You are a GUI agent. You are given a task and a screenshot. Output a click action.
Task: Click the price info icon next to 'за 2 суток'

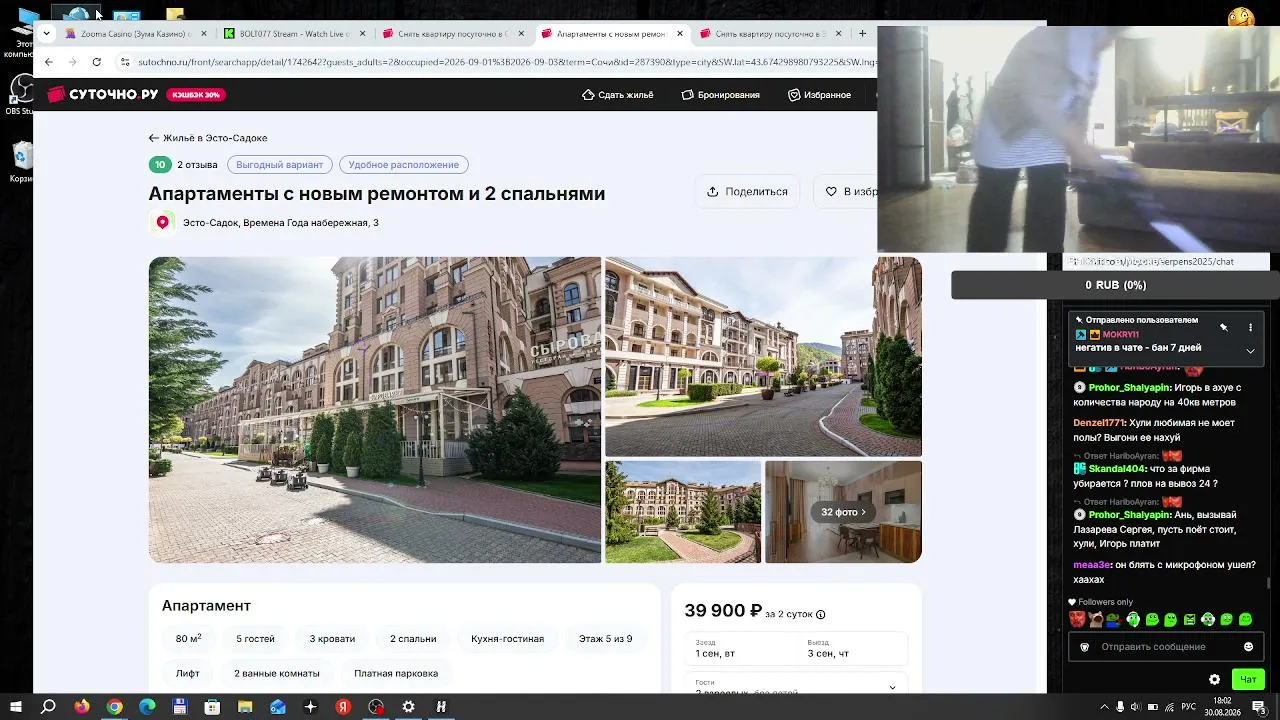tap(821, 615)
